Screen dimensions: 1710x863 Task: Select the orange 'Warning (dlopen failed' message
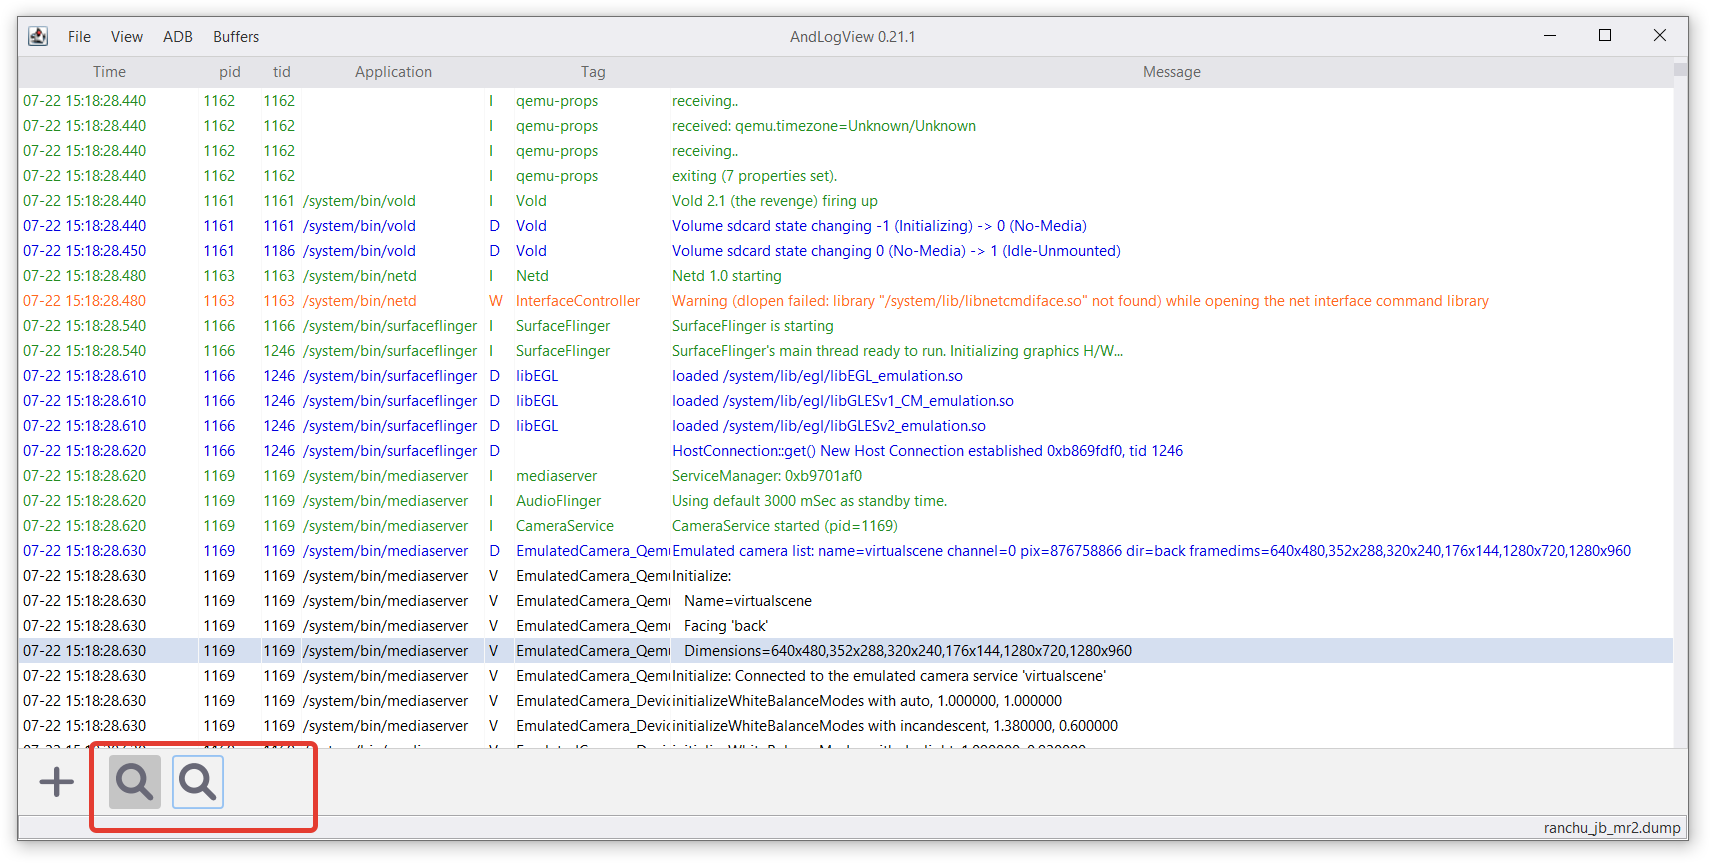tap(1080, 301)
